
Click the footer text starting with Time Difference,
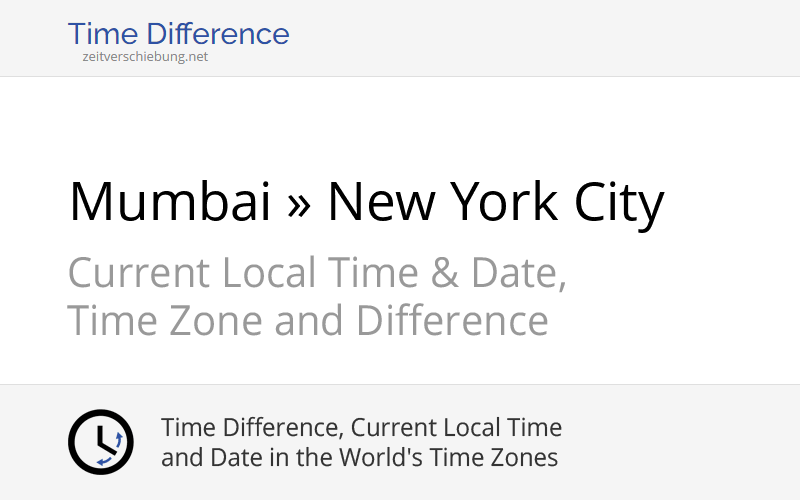[x=251, y=428]
